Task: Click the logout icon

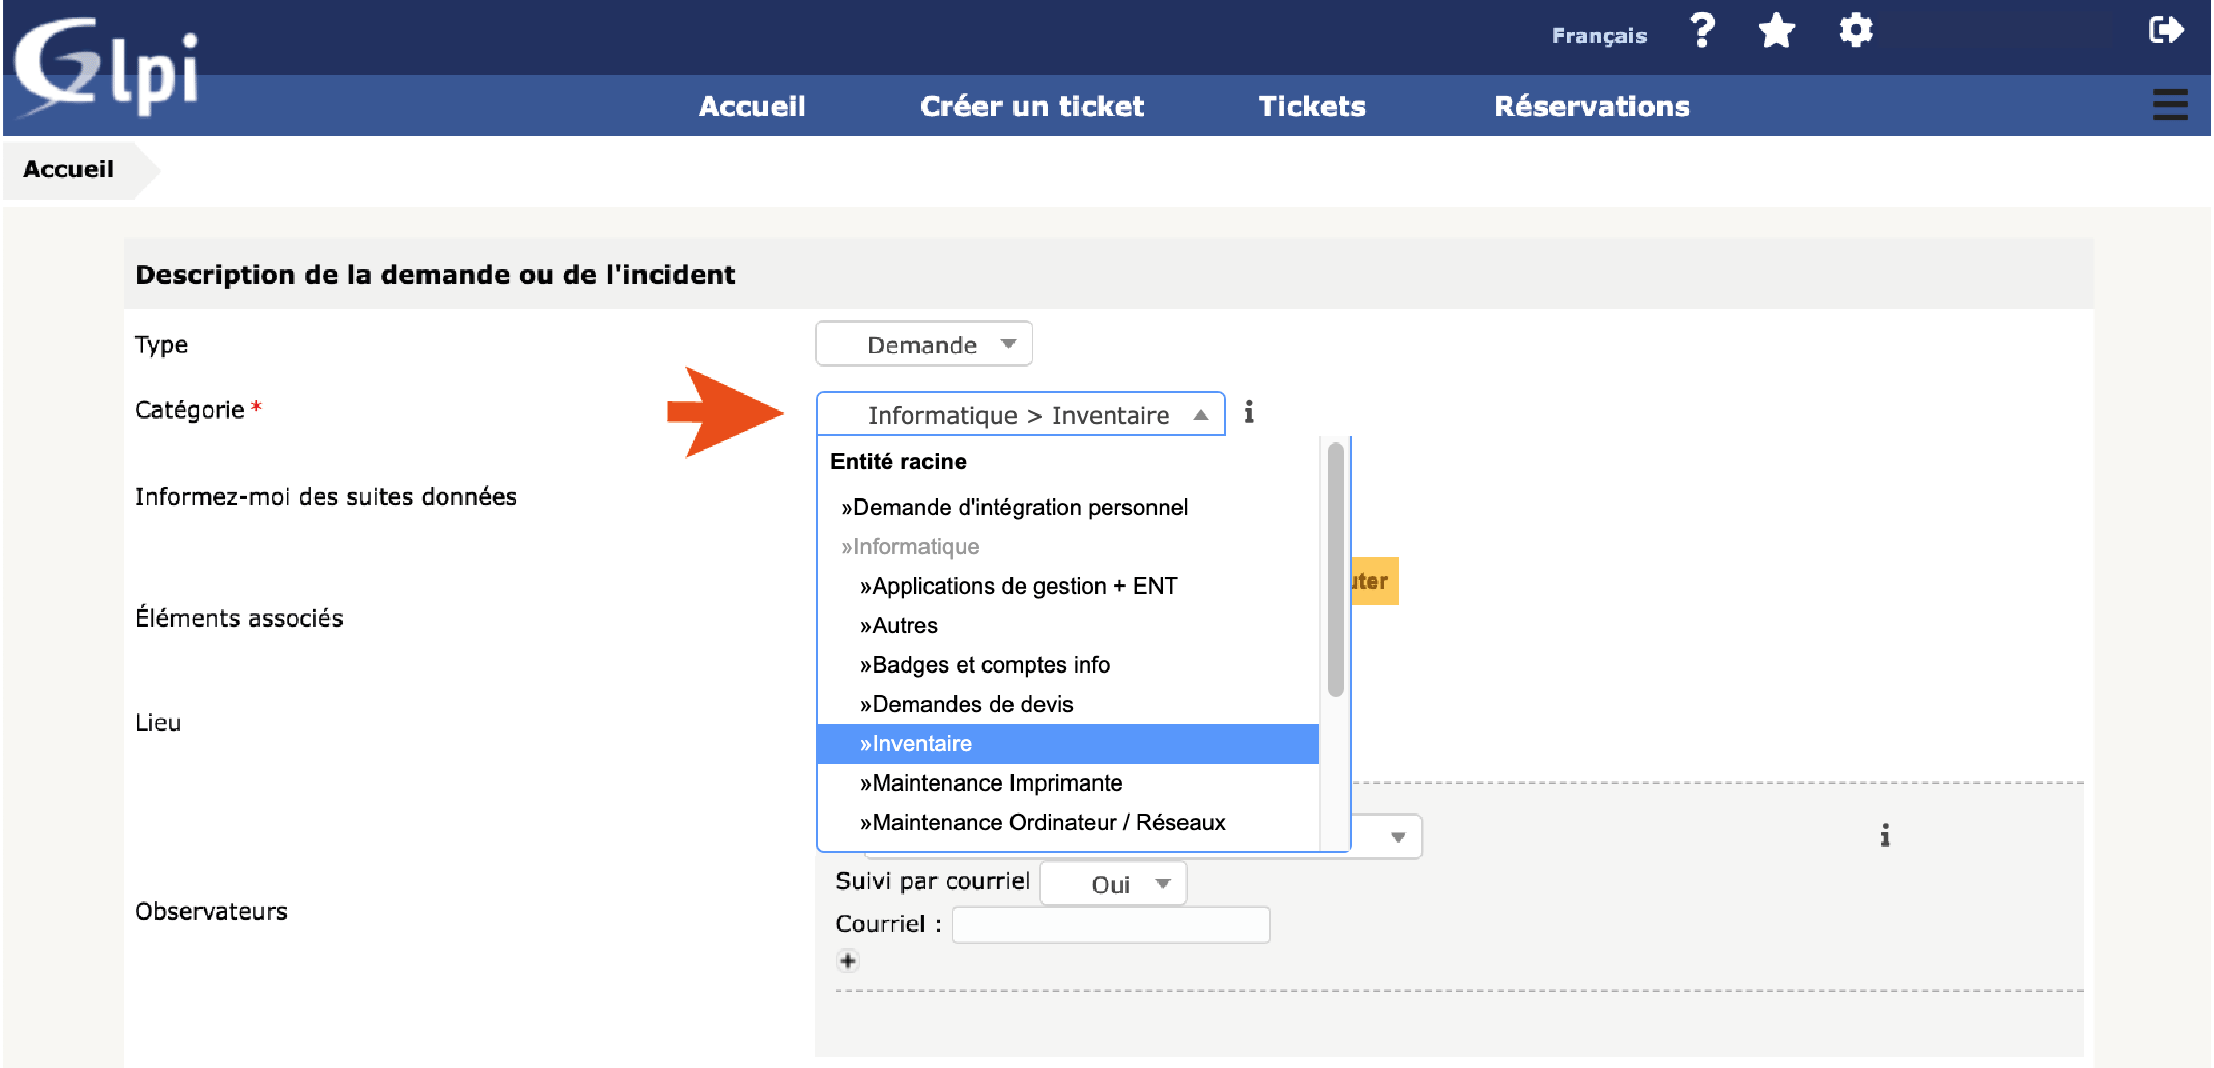Action: click(x=2165, y=31)
